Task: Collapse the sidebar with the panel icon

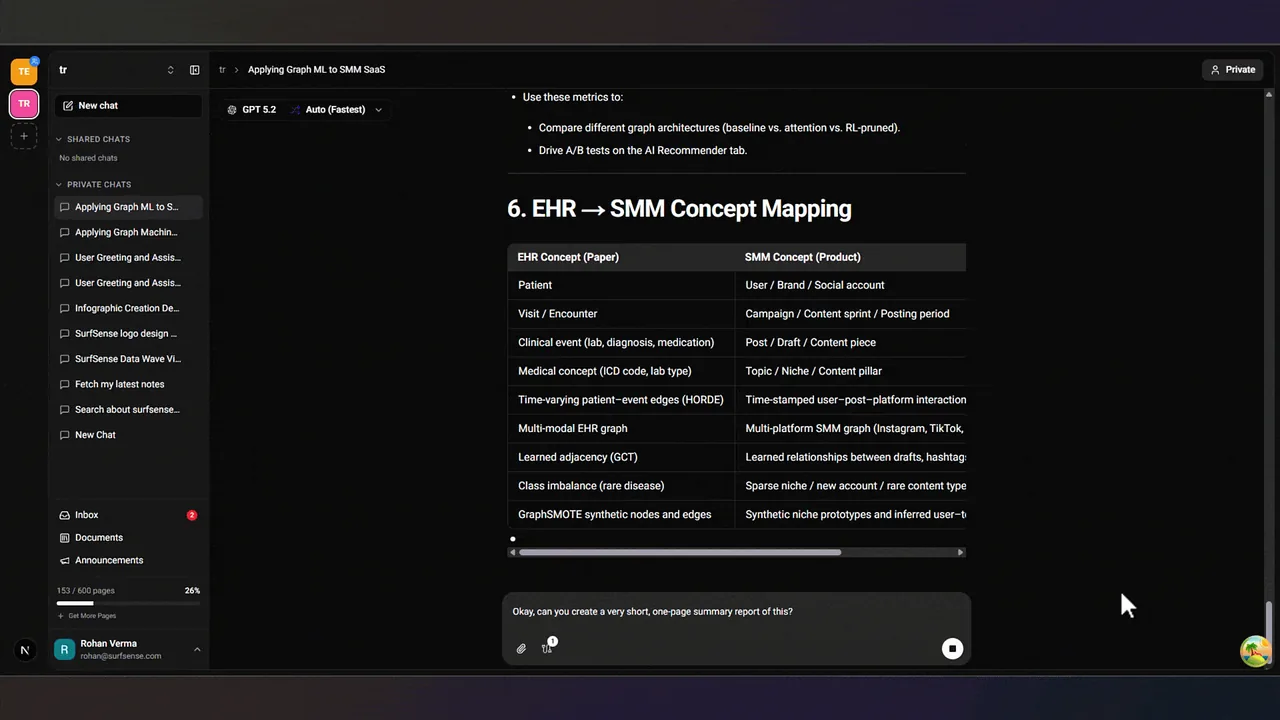Action: [x=194, y=70]
